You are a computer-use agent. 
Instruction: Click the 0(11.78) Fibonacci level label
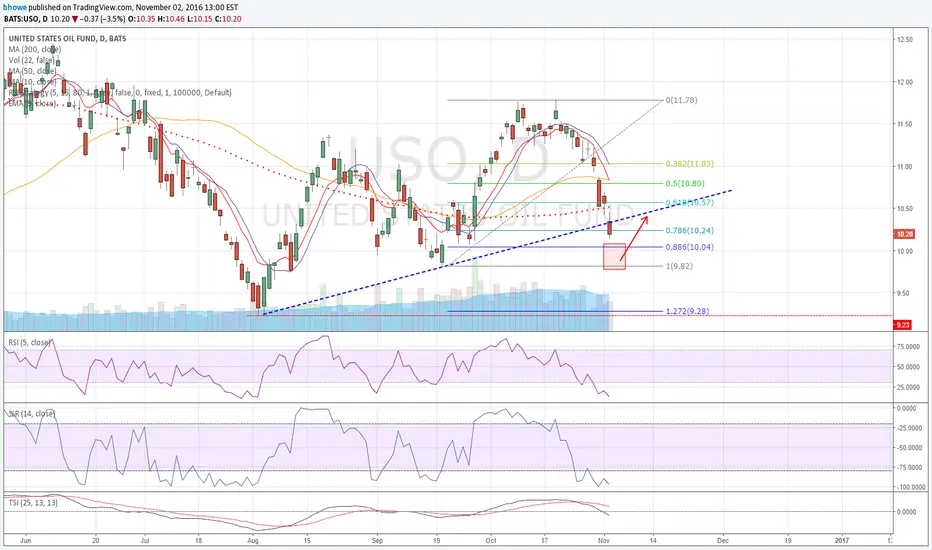681,100
